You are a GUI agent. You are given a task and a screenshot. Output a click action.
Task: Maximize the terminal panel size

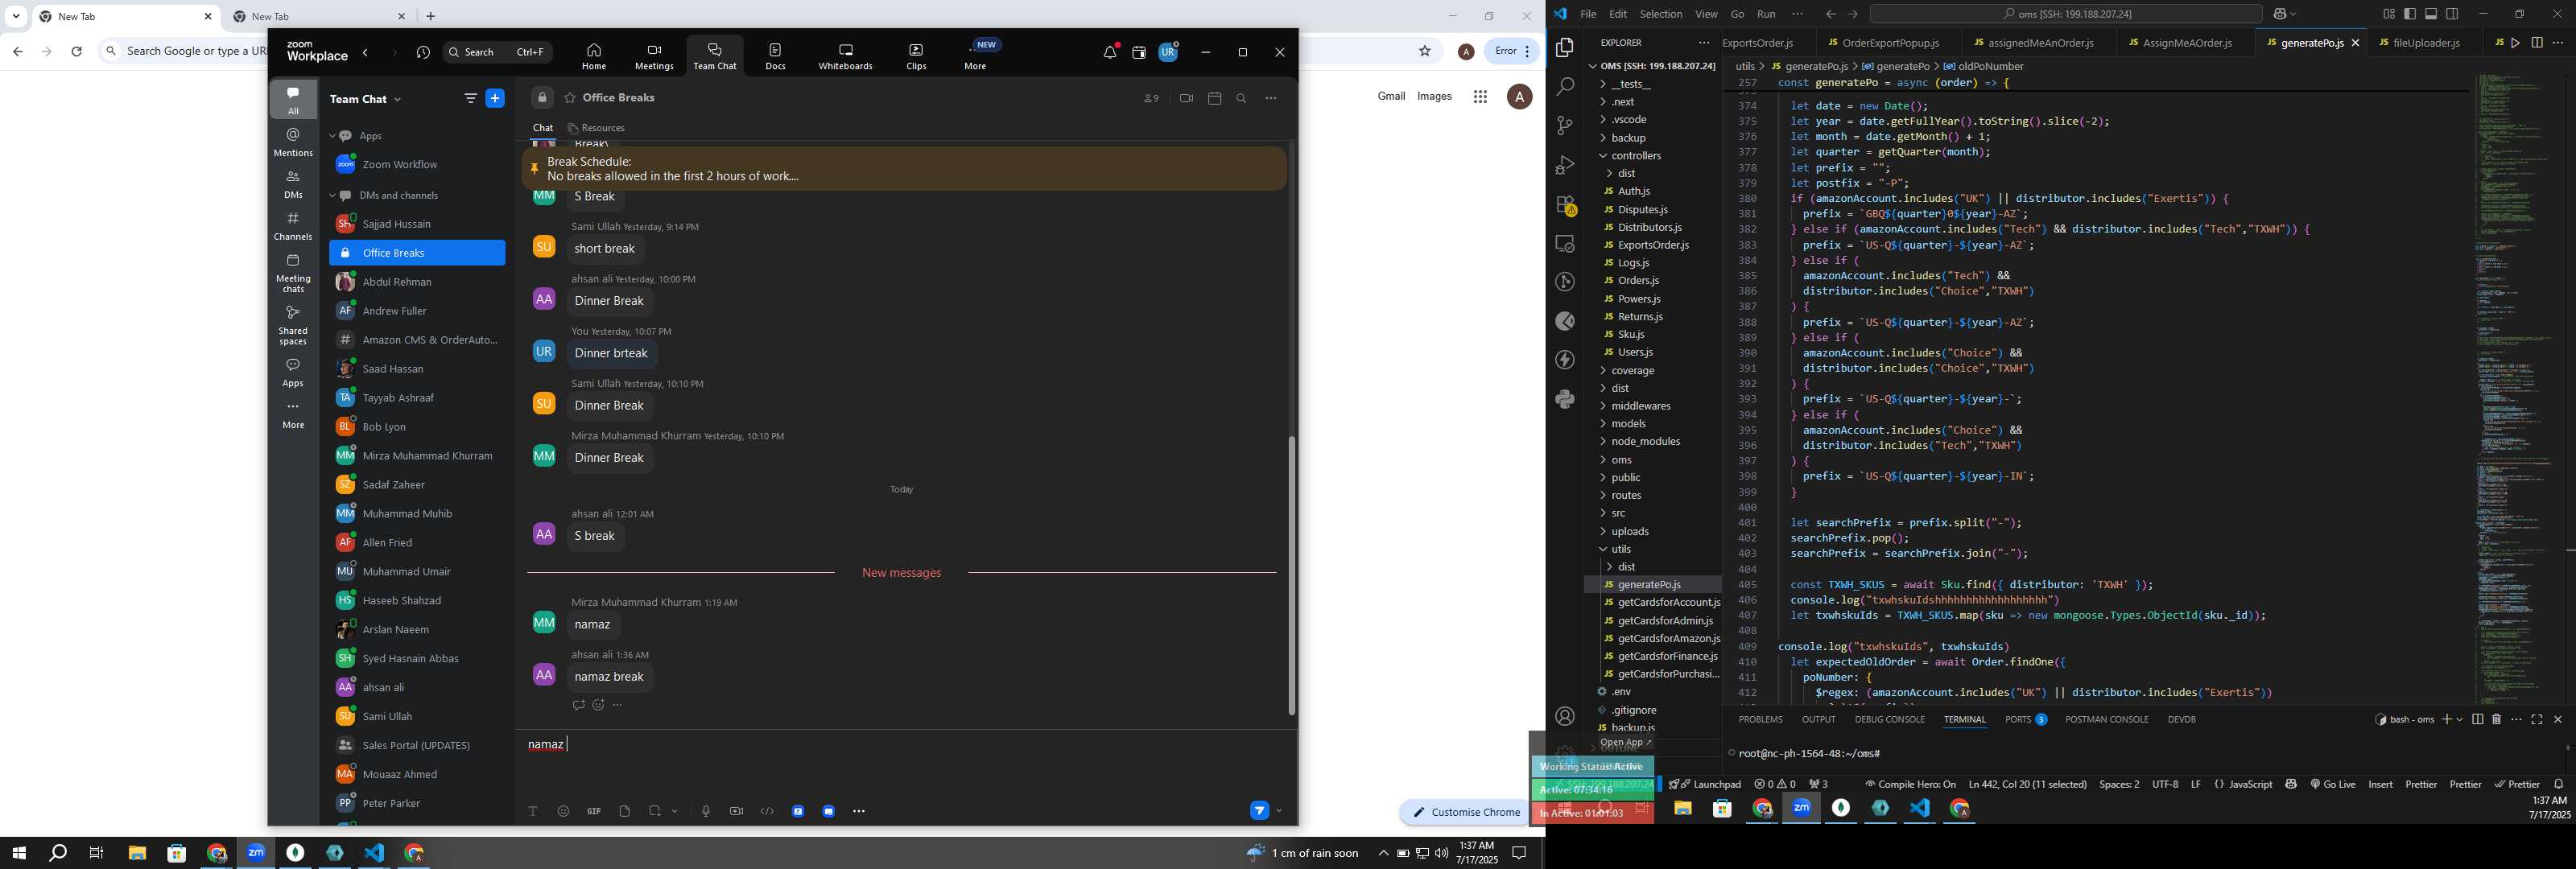tap(2537, 720)
